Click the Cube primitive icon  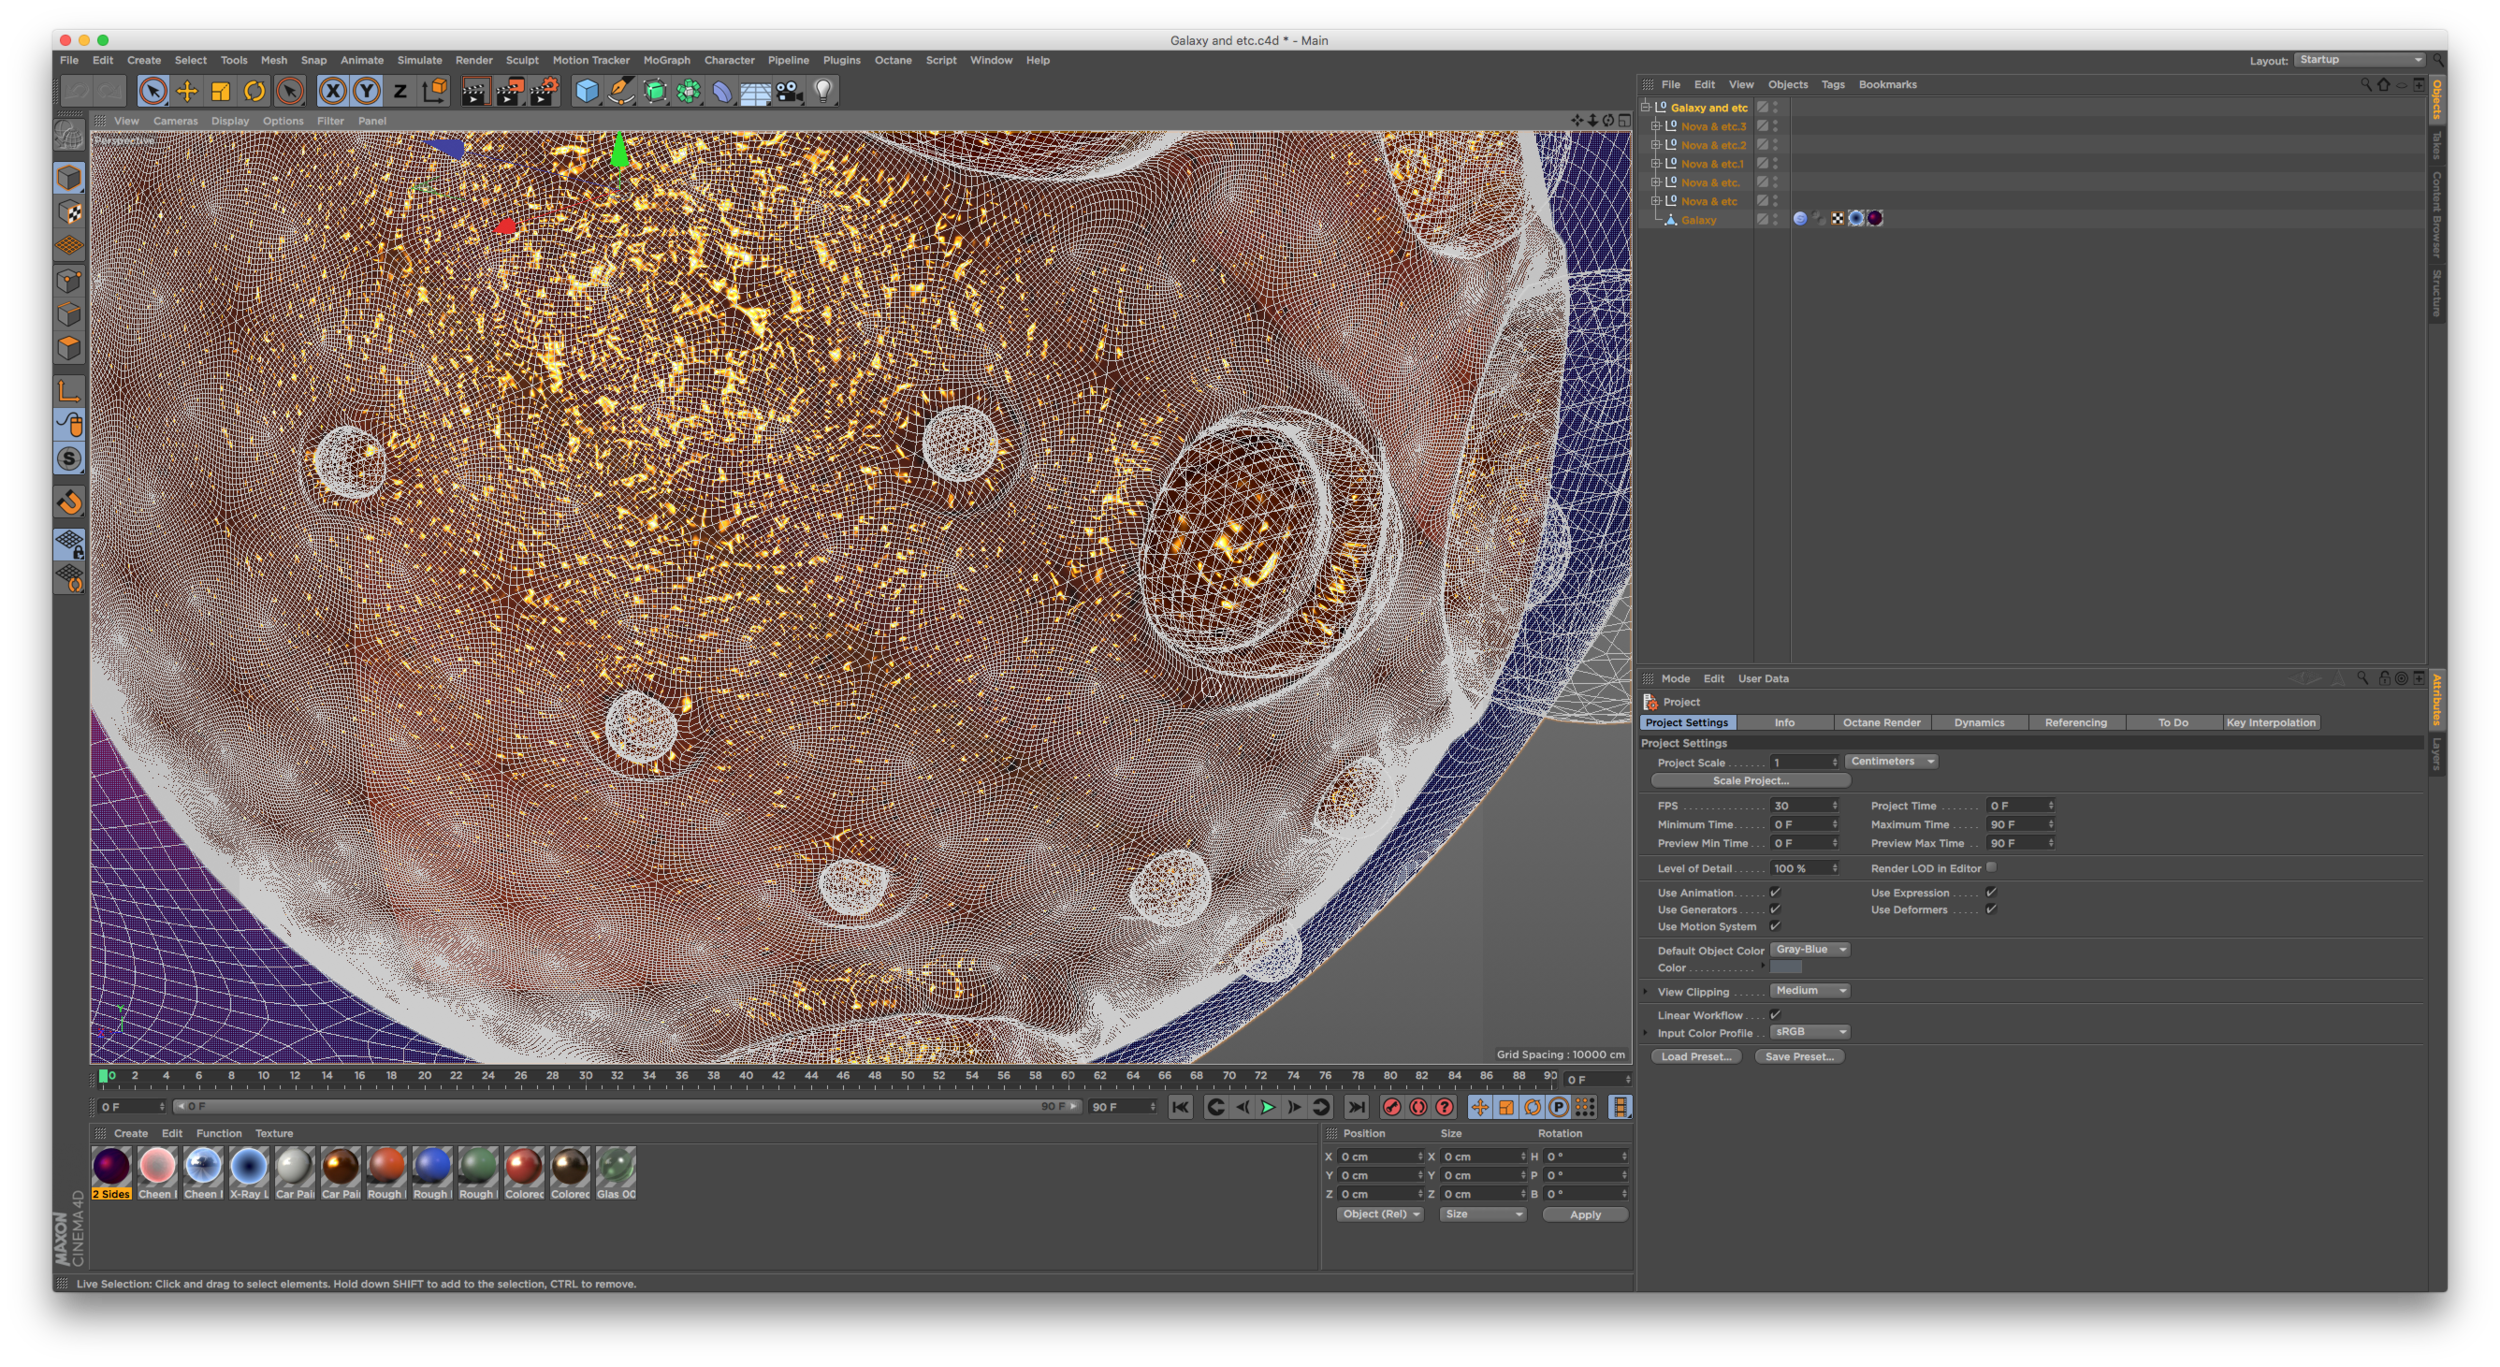click(x=587, y=92)
